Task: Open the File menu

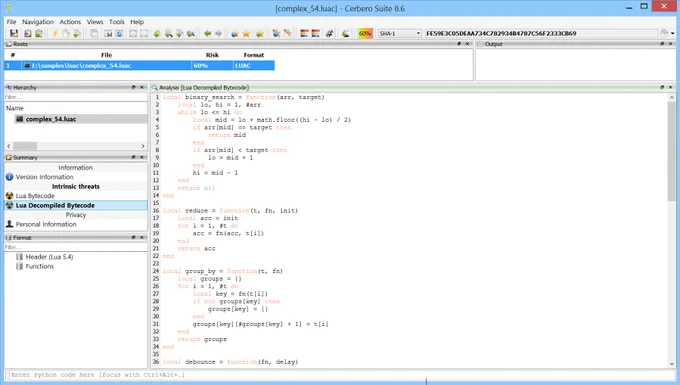Action: coord(11,22)
